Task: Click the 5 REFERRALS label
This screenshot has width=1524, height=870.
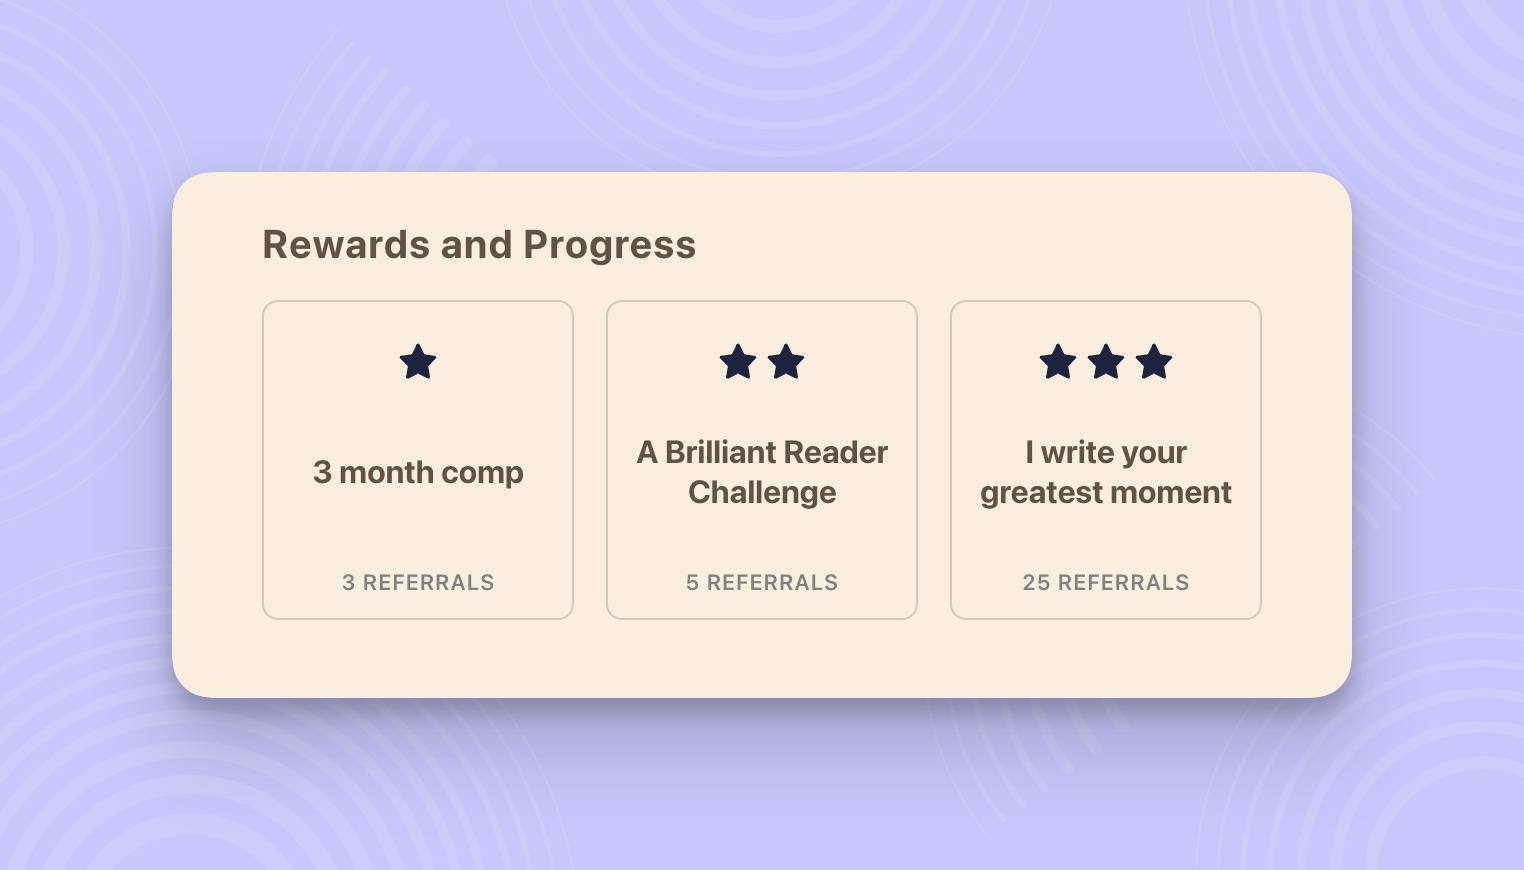Action: click(x=762, y=582)
